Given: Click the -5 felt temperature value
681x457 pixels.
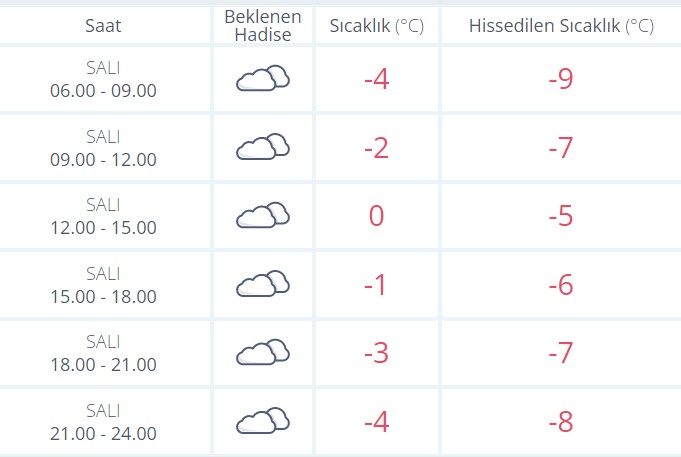Looking at the screenshot, I should point(561,215).
